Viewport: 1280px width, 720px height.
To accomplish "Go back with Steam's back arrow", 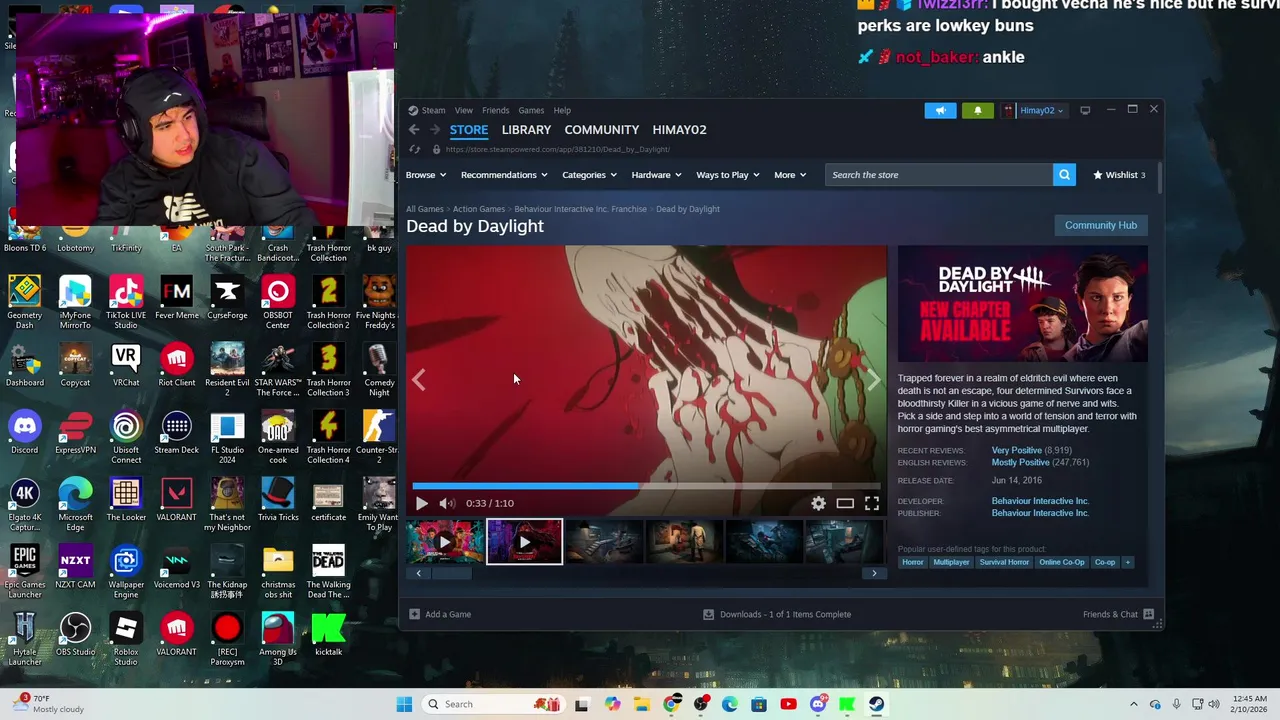I will pos(414,130).
